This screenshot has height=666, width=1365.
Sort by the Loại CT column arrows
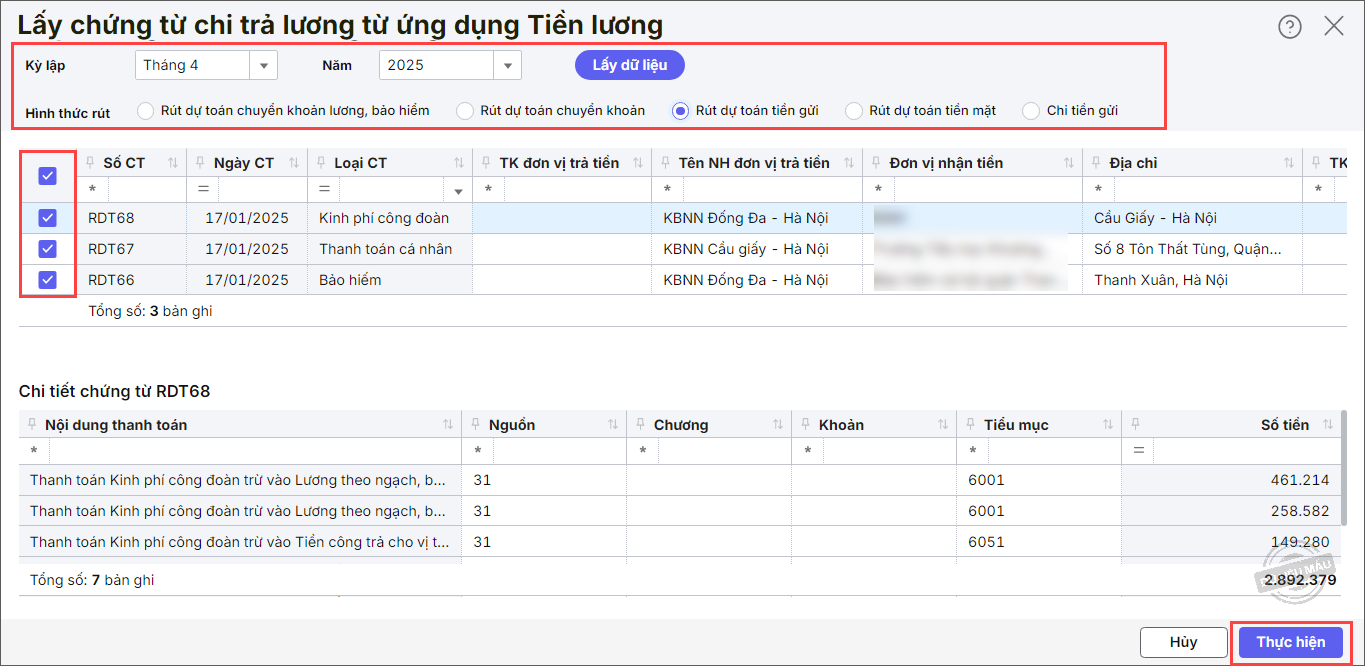(x=459, y=163)
